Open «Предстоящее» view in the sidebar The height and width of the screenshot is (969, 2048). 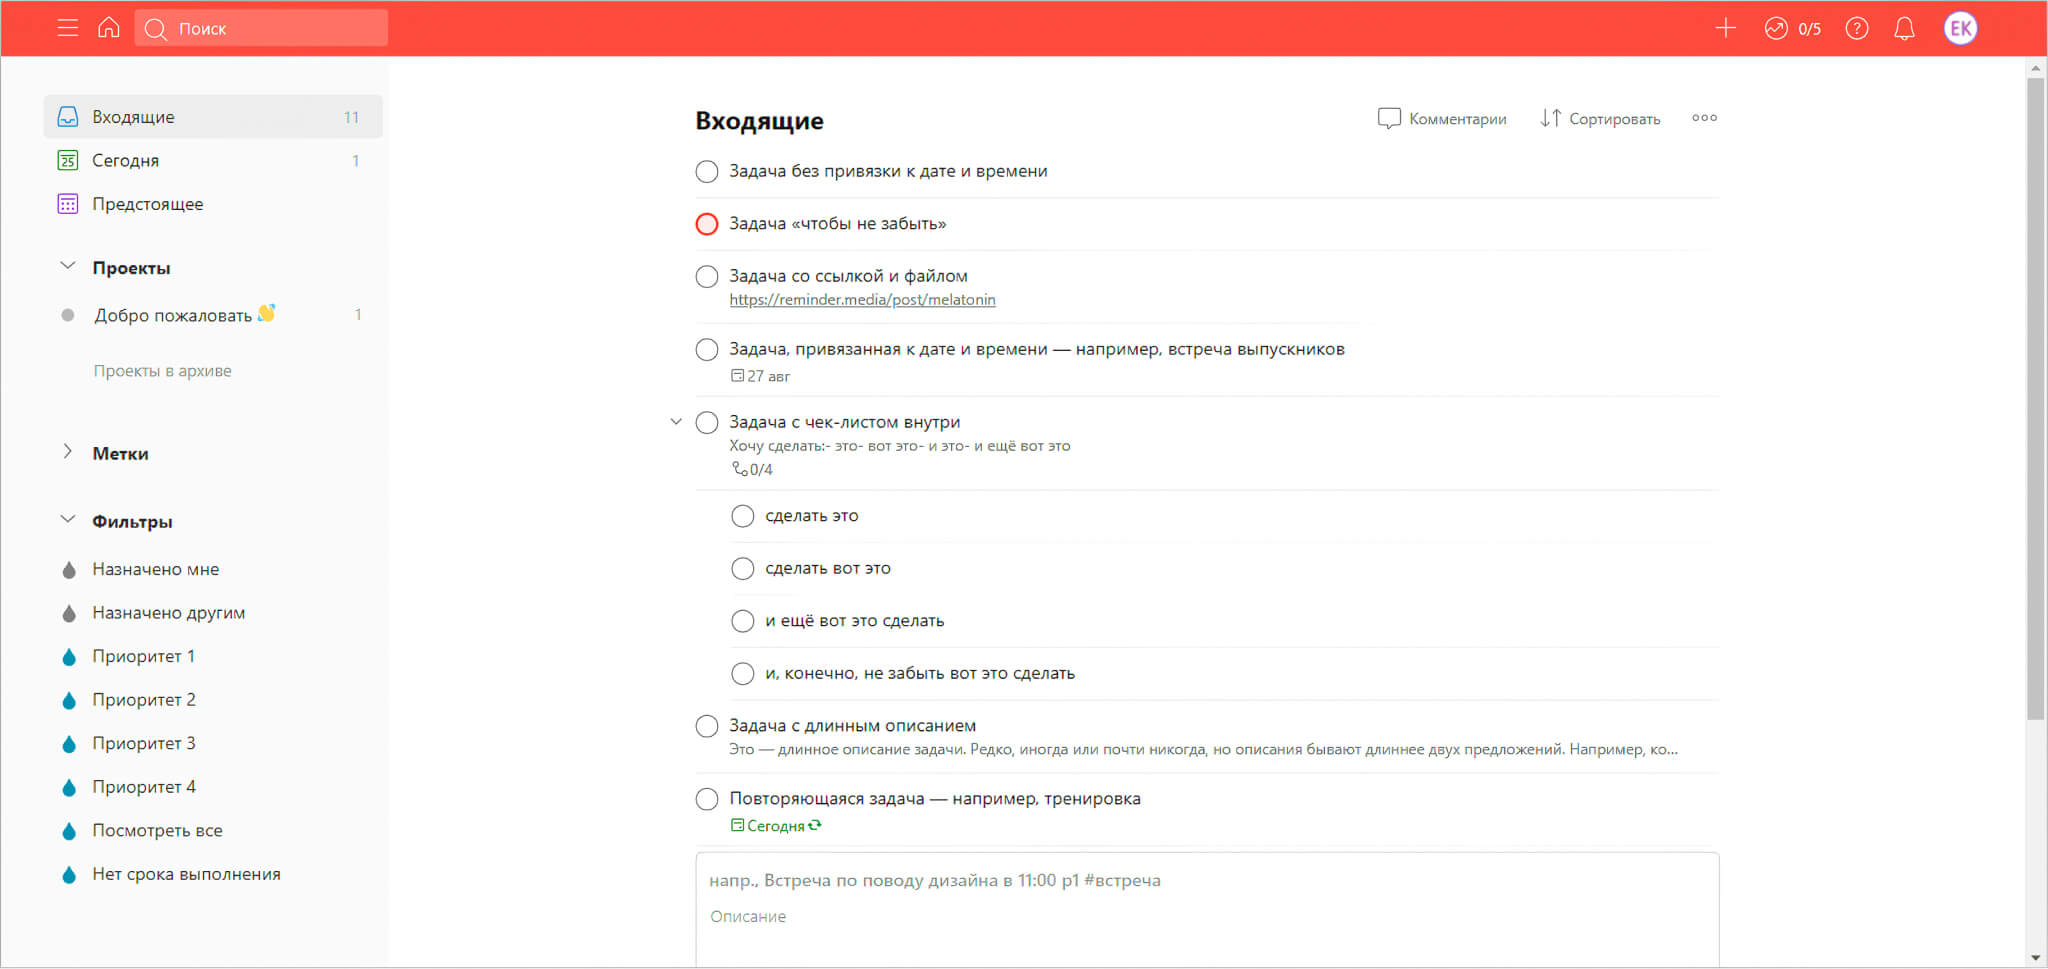tap(148, 204)
